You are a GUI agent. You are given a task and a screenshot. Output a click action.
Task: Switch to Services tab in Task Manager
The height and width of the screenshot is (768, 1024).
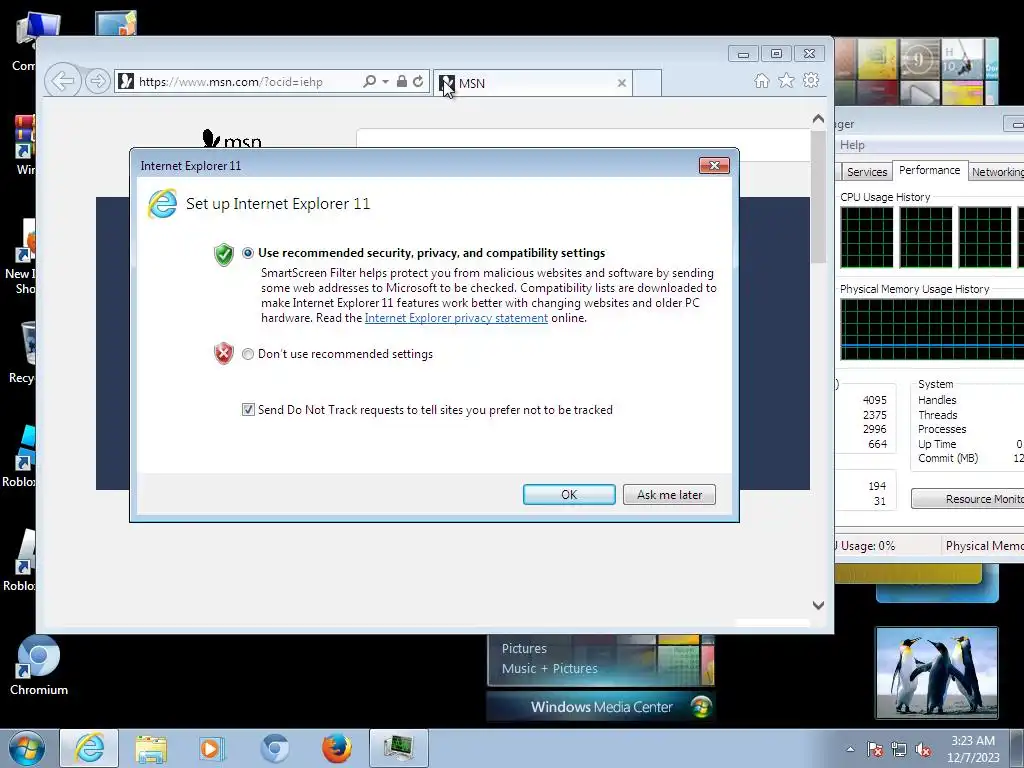pyautogui.click(x=867, y=172)
